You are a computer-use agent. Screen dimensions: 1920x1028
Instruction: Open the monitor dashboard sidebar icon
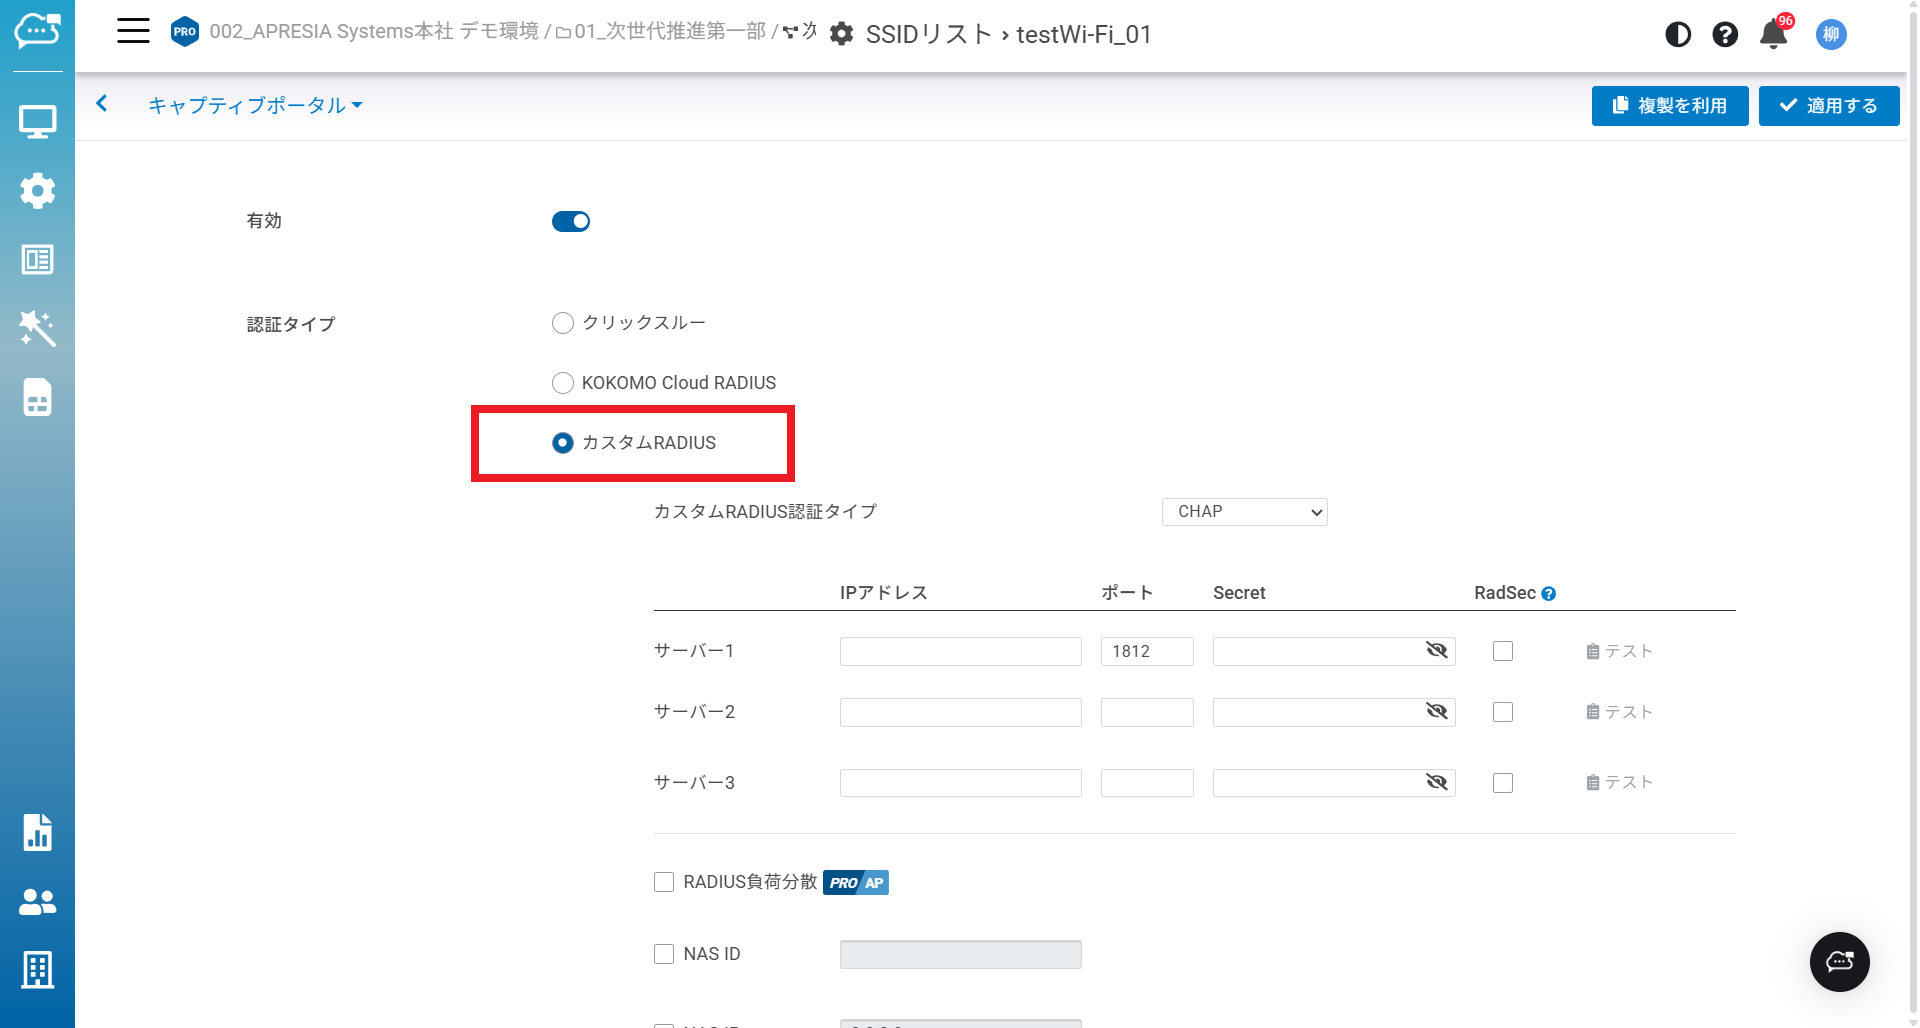[37, 122]
